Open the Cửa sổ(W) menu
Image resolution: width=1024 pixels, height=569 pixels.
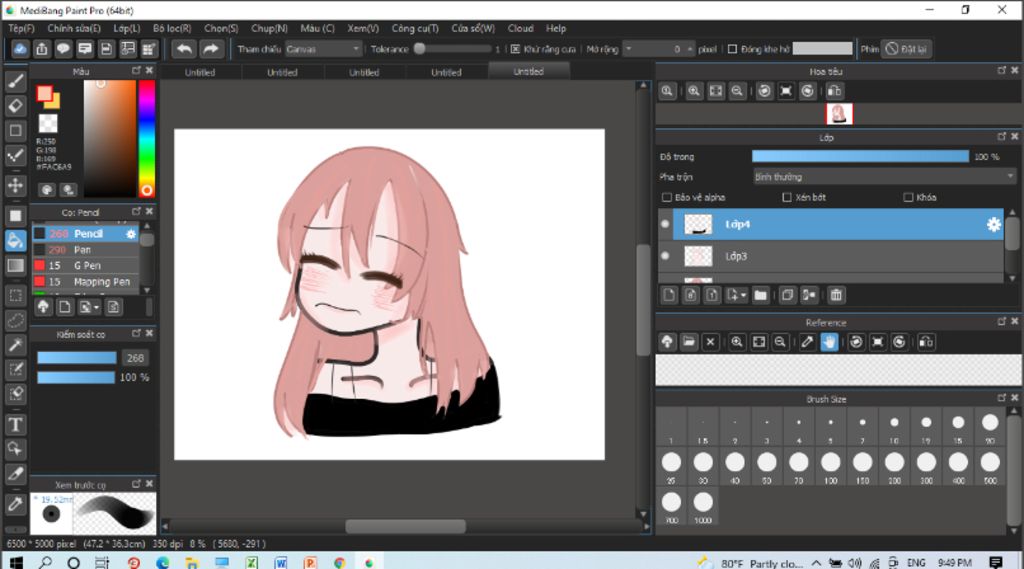(x=473, y=29)
